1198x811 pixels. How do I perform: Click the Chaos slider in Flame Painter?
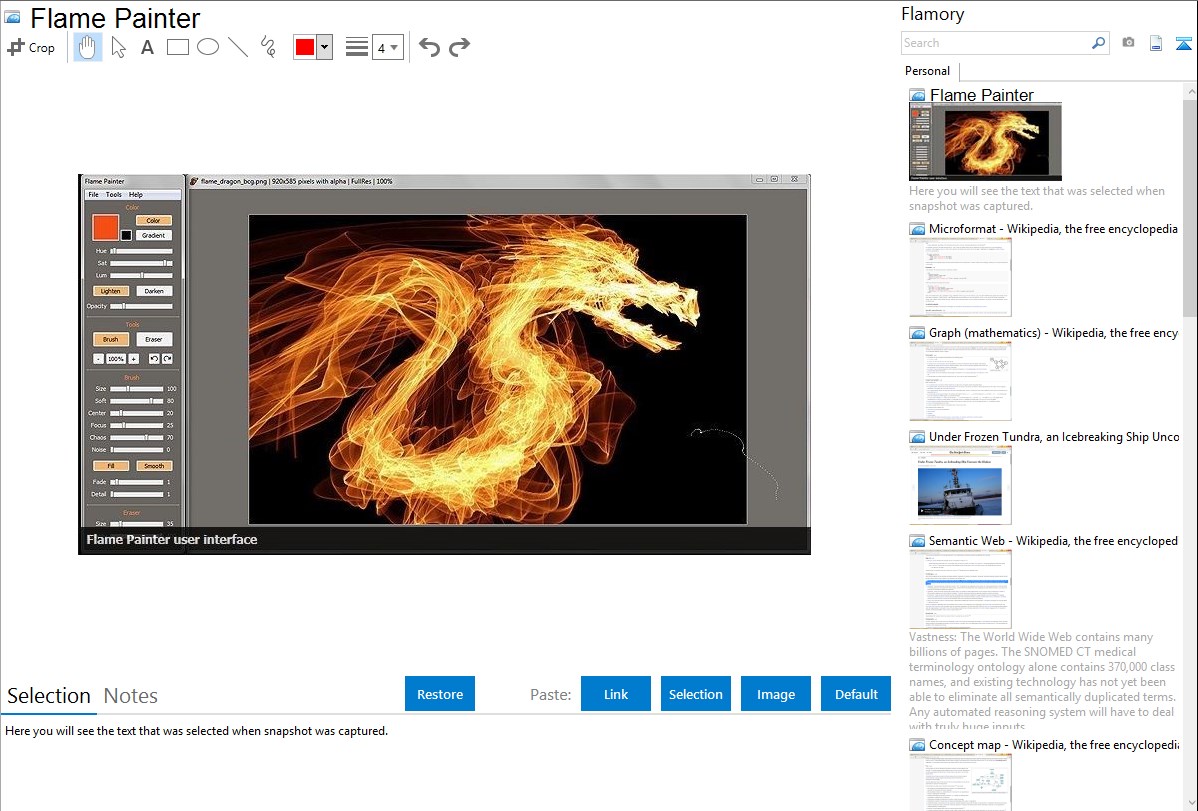pyautogui.click(x=137, y=437)
